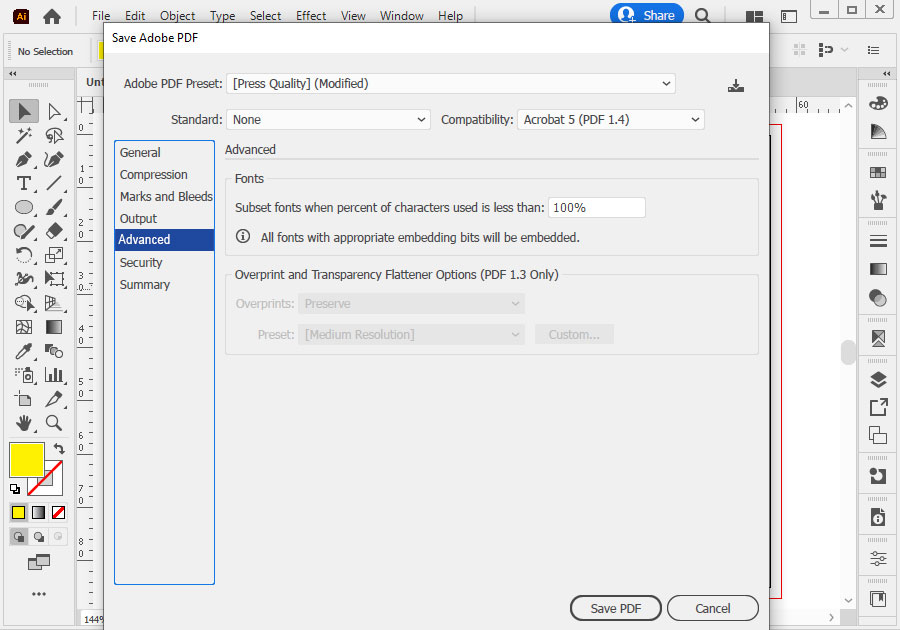Open the Compatibility dropdown

click(x=611, y=119)
